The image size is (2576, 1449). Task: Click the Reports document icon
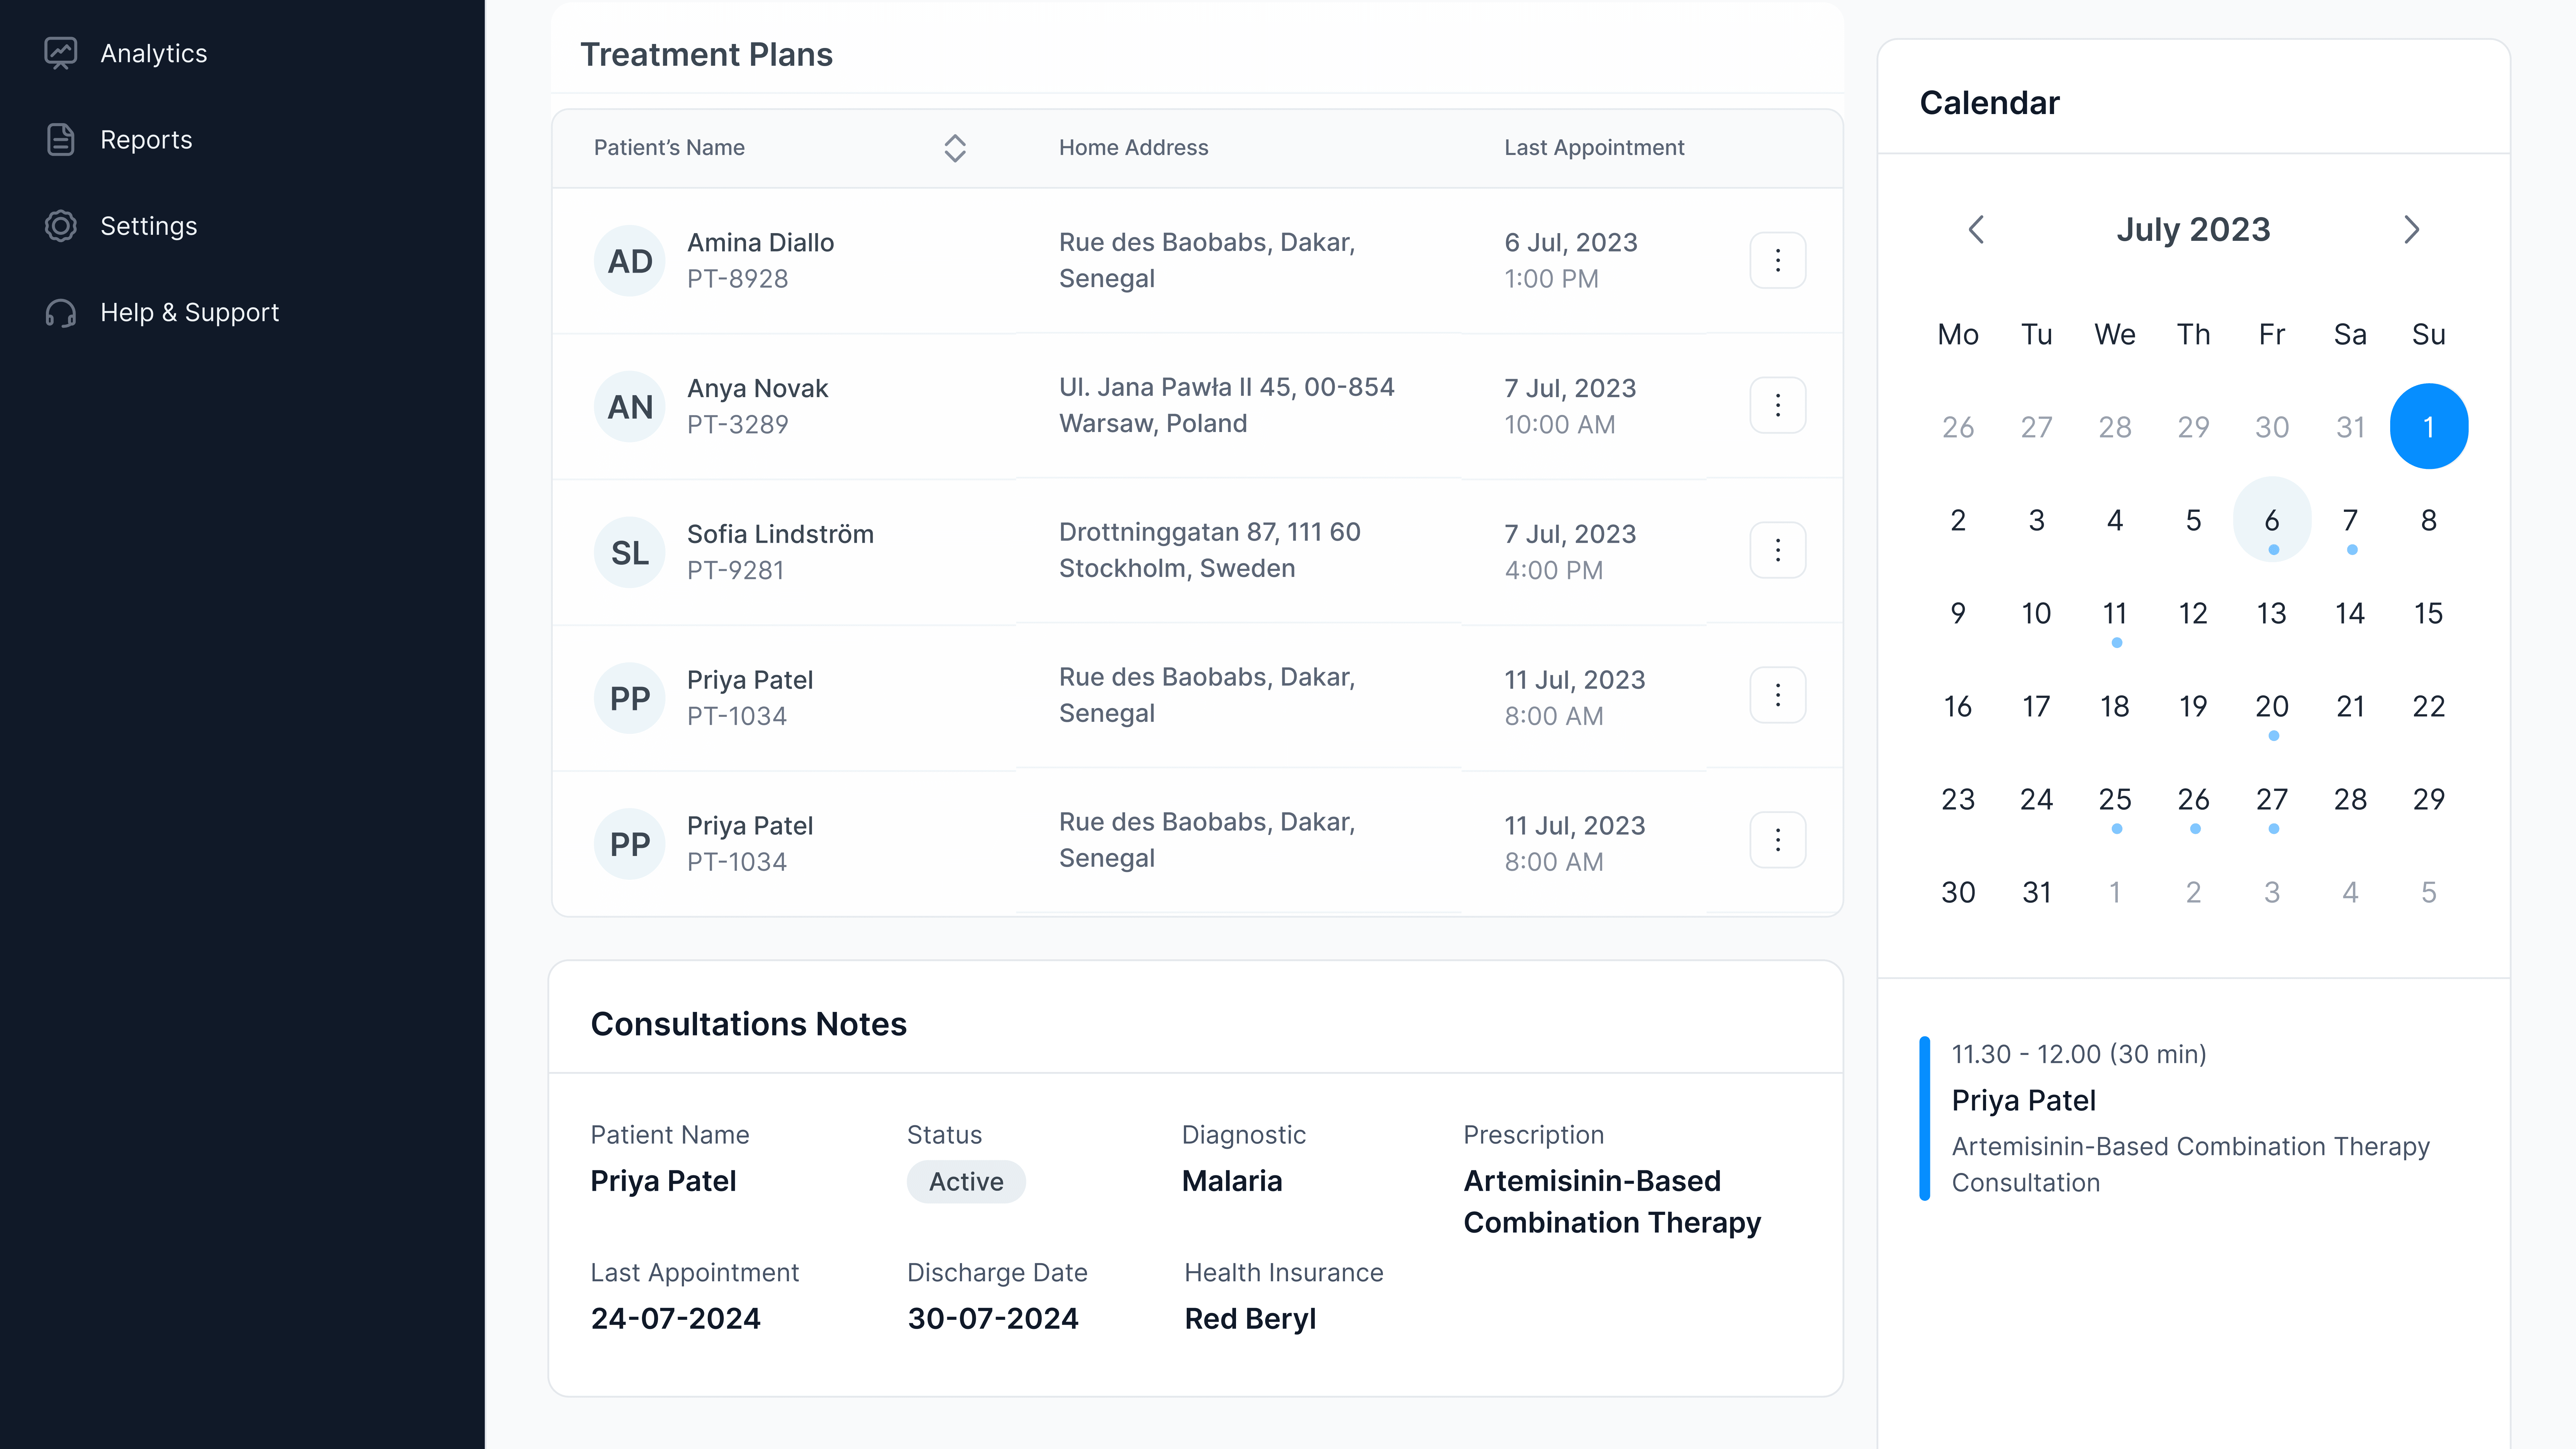[x=61, y=140]
